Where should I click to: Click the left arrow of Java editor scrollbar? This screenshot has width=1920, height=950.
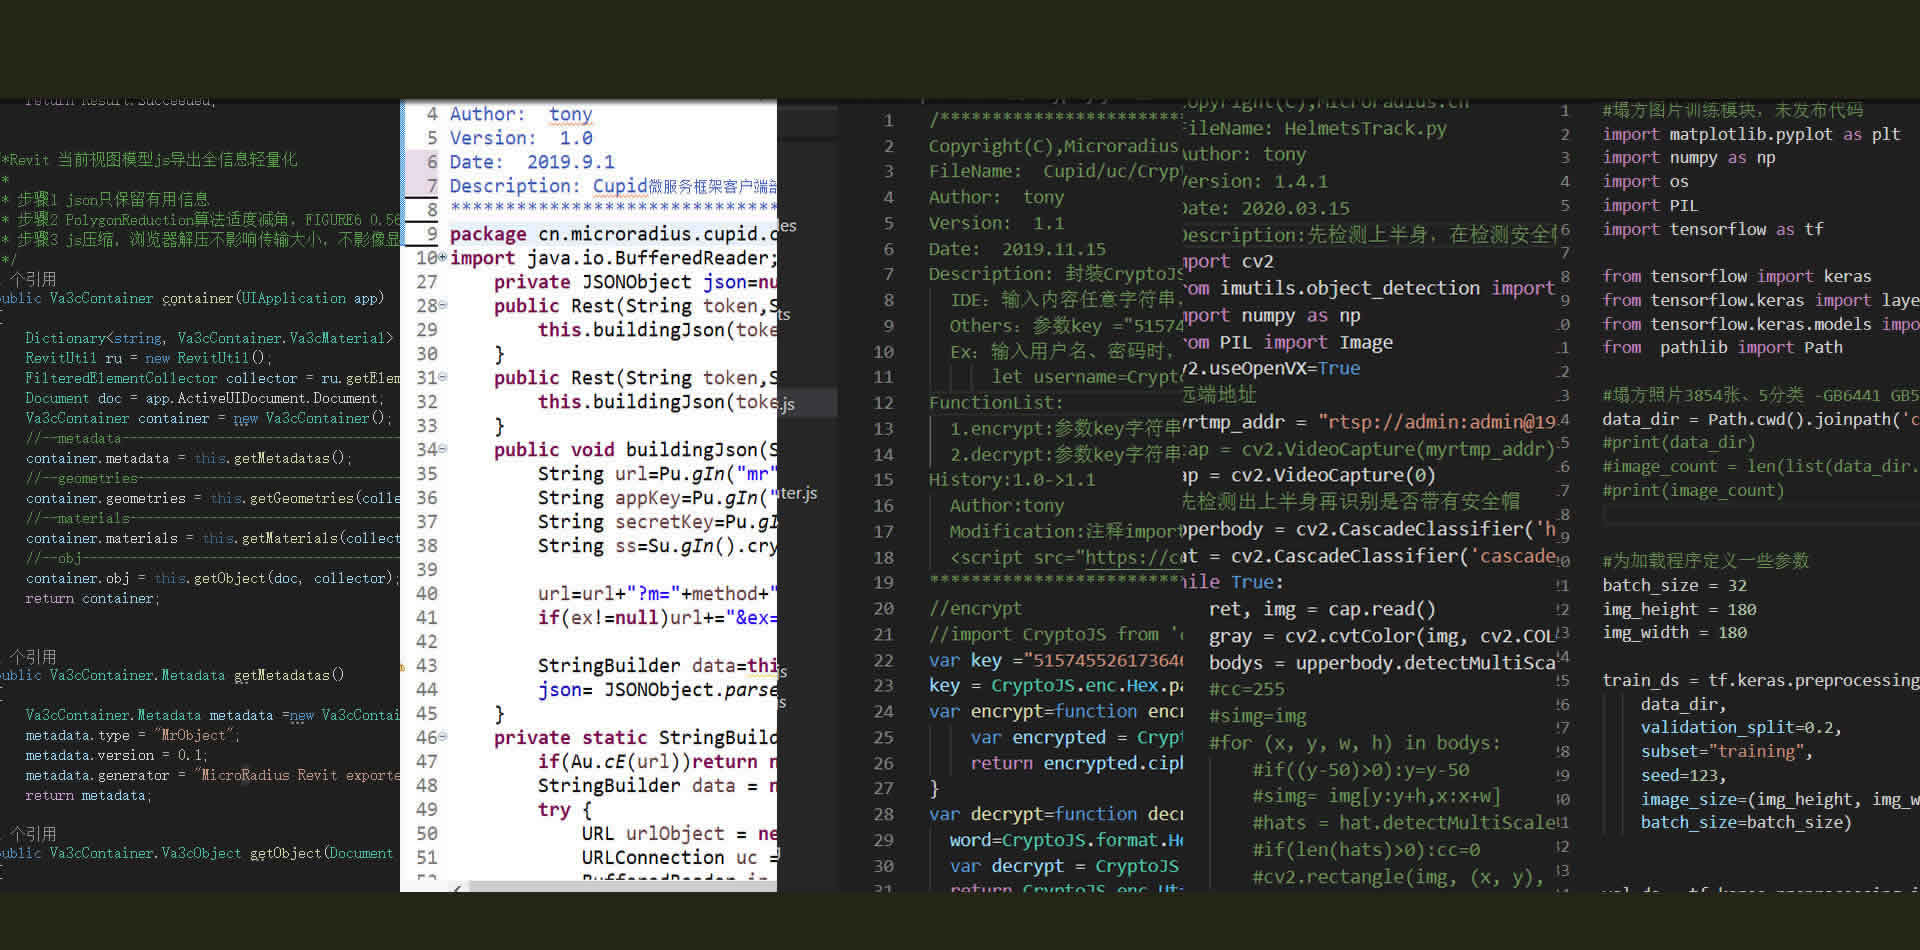tap(458, 886)
